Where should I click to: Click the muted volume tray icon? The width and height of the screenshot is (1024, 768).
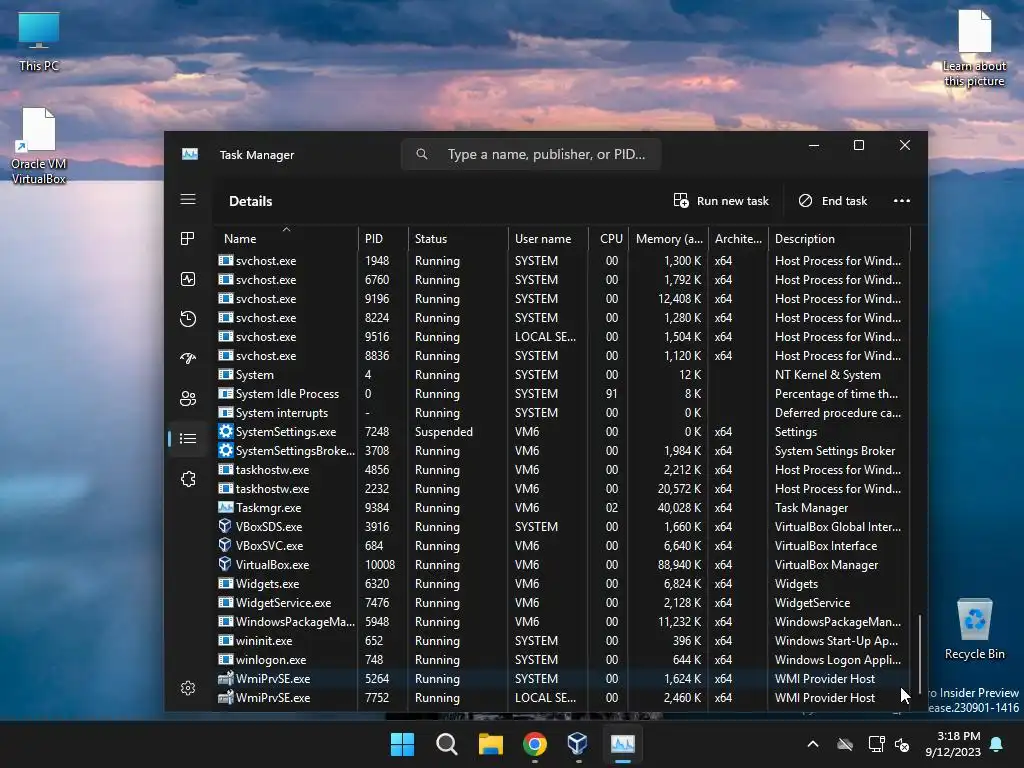click(902, 744)
